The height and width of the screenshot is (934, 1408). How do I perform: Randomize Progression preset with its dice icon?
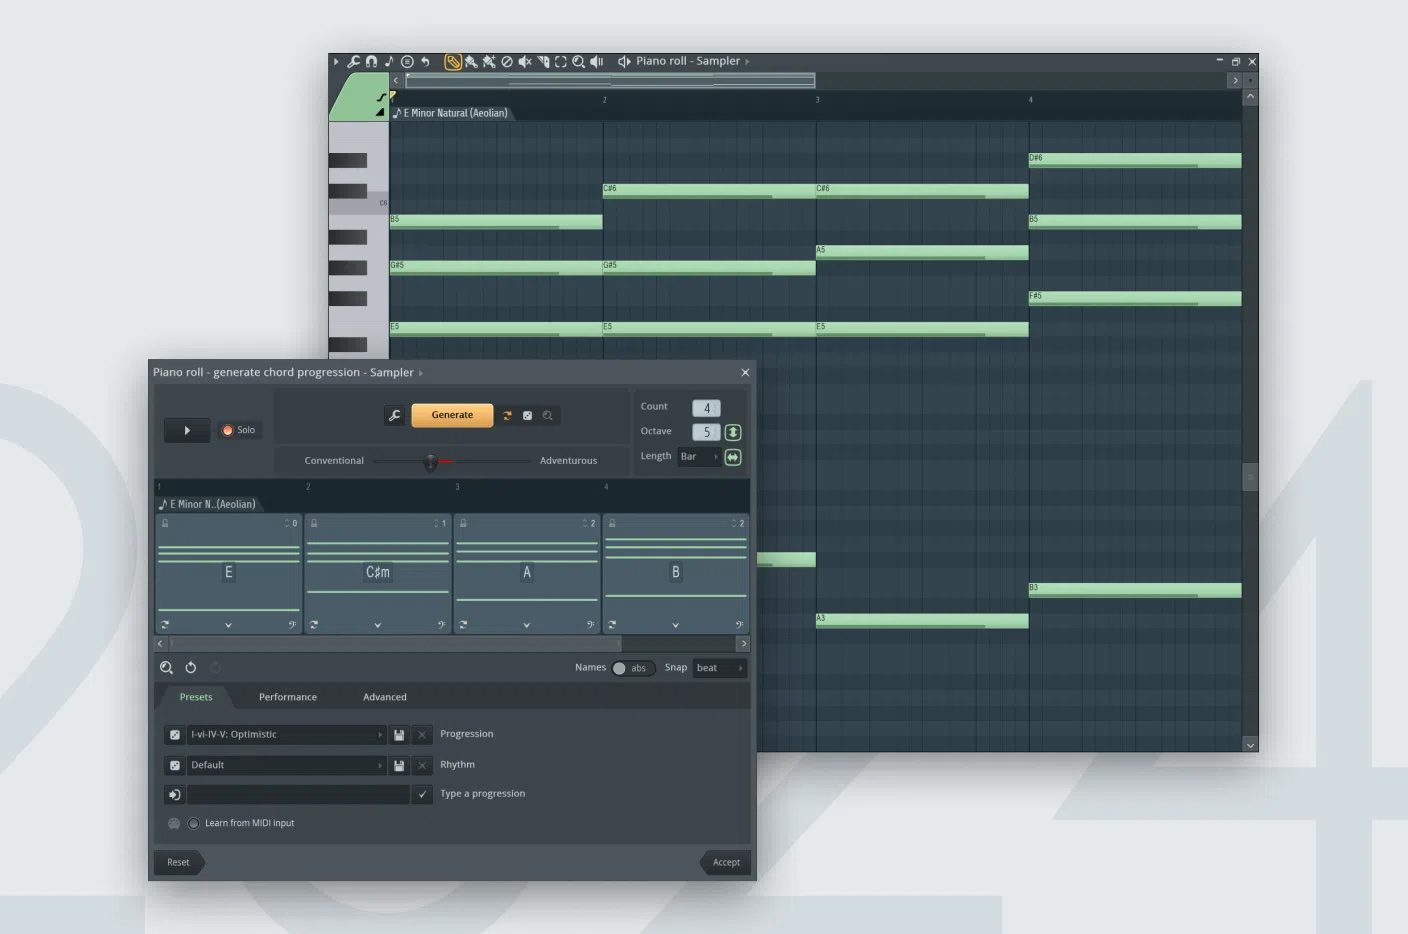click(x=175, y=735)
